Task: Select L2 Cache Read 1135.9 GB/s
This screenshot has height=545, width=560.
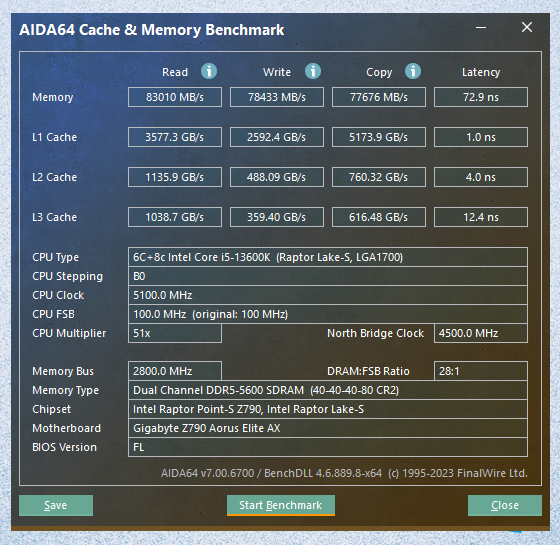Action: coord(175,177)
